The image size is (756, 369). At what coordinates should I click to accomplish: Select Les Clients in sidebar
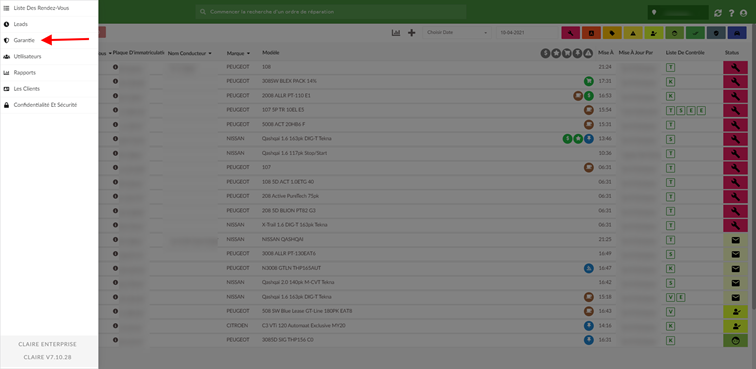click(27, 89)
